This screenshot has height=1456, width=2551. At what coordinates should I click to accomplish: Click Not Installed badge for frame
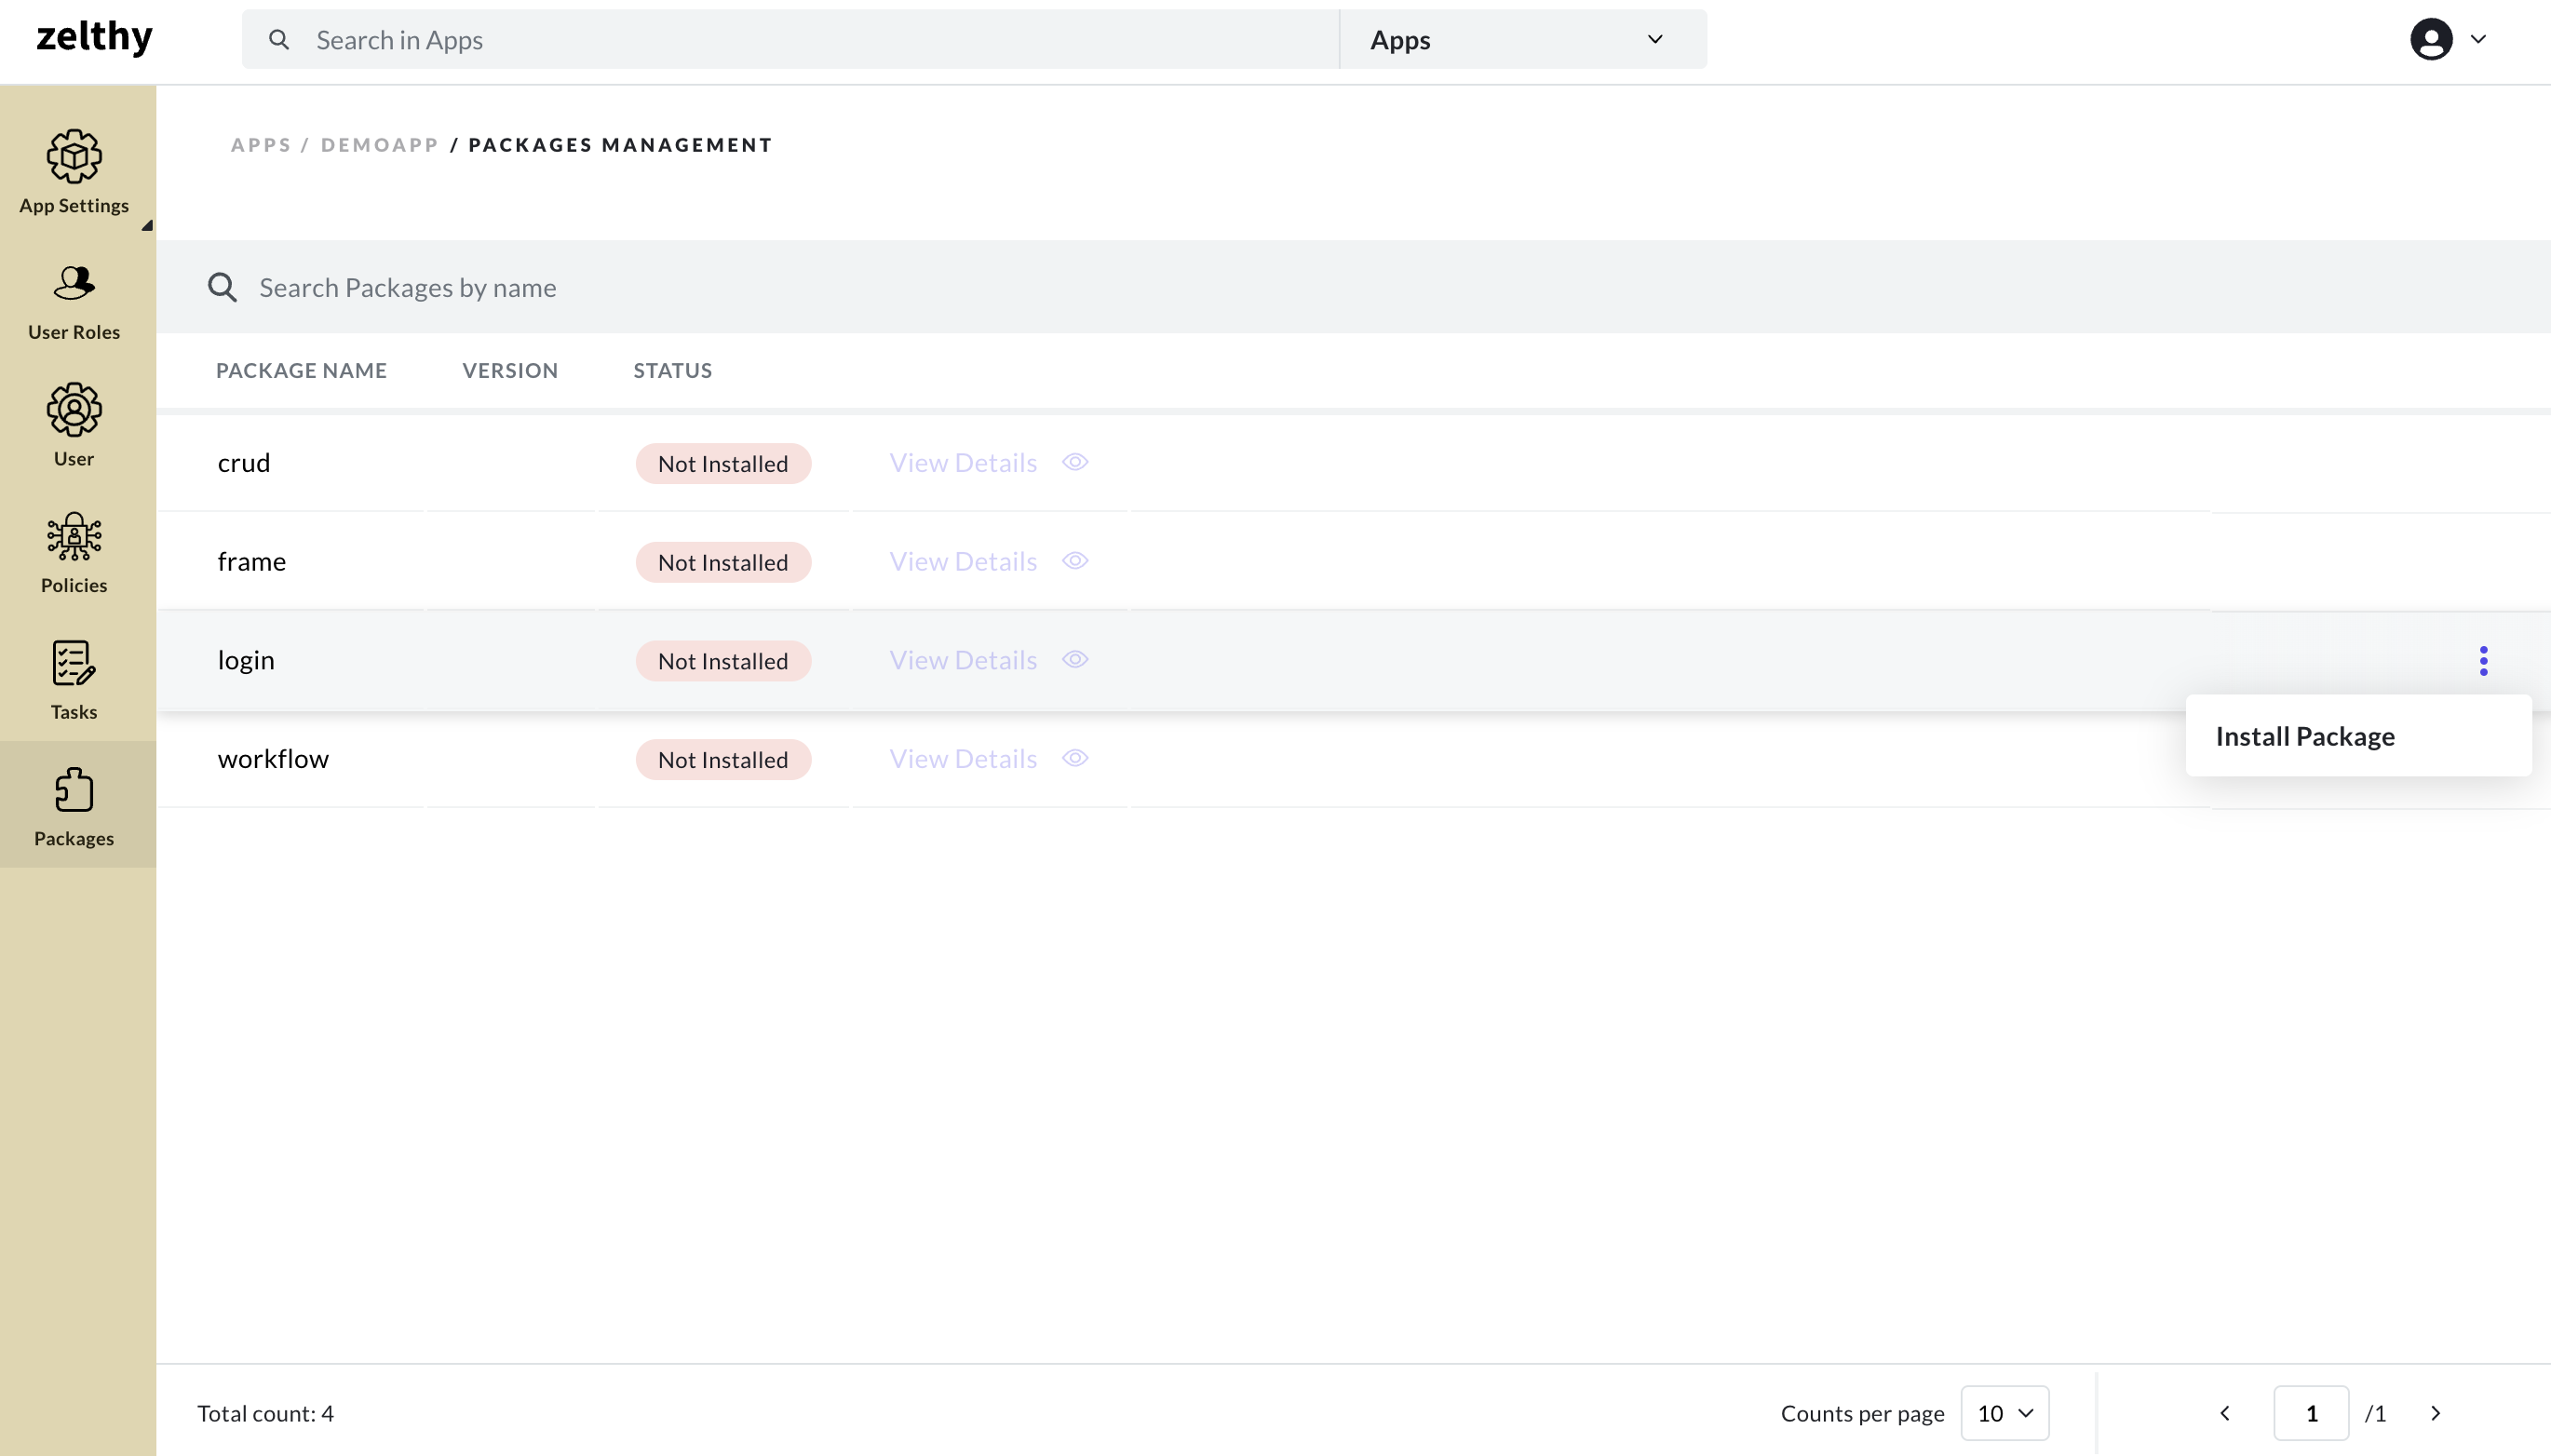click(723, 562)
